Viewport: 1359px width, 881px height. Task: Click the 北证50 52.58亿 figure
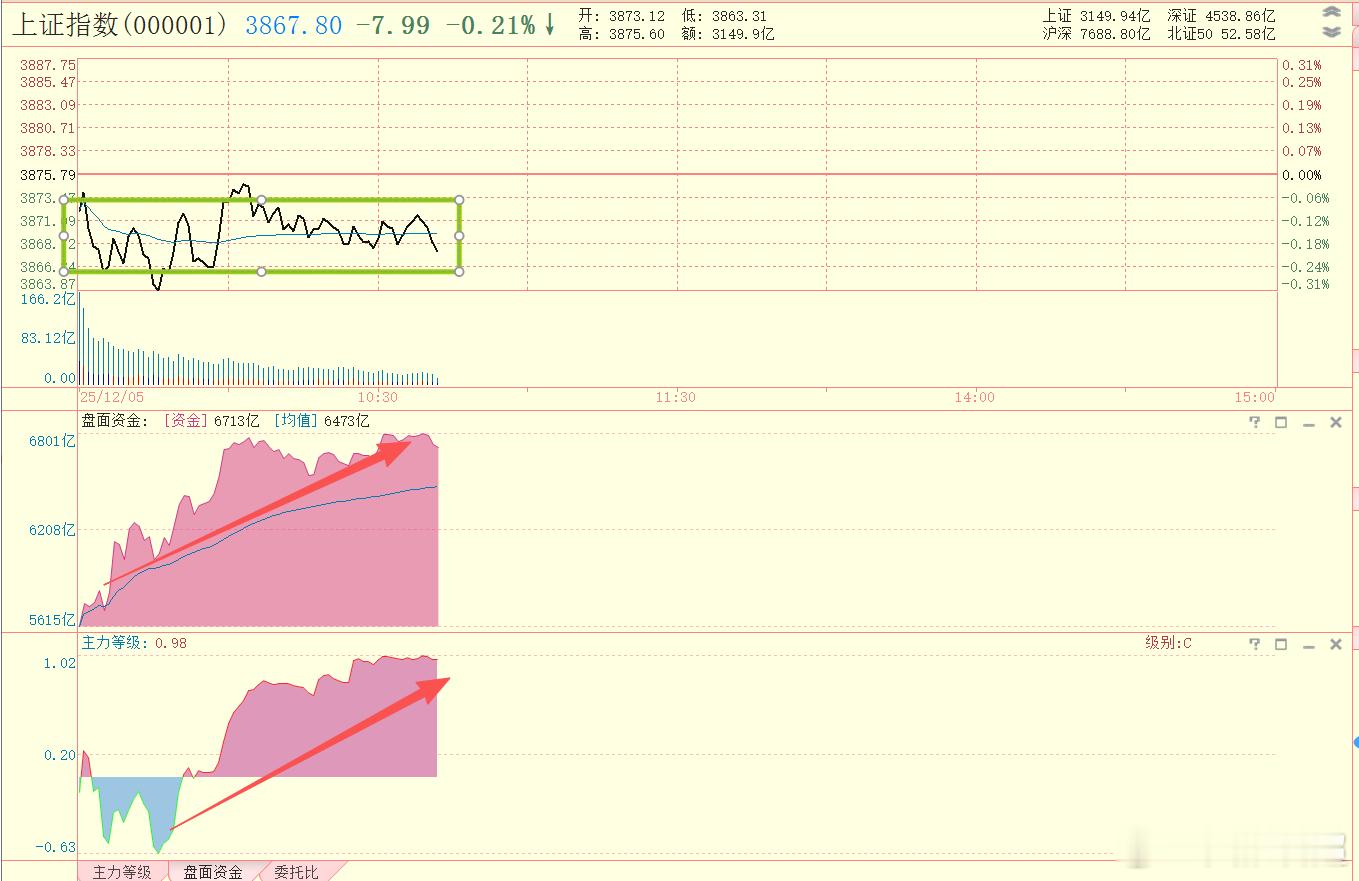coord(1222,34)
